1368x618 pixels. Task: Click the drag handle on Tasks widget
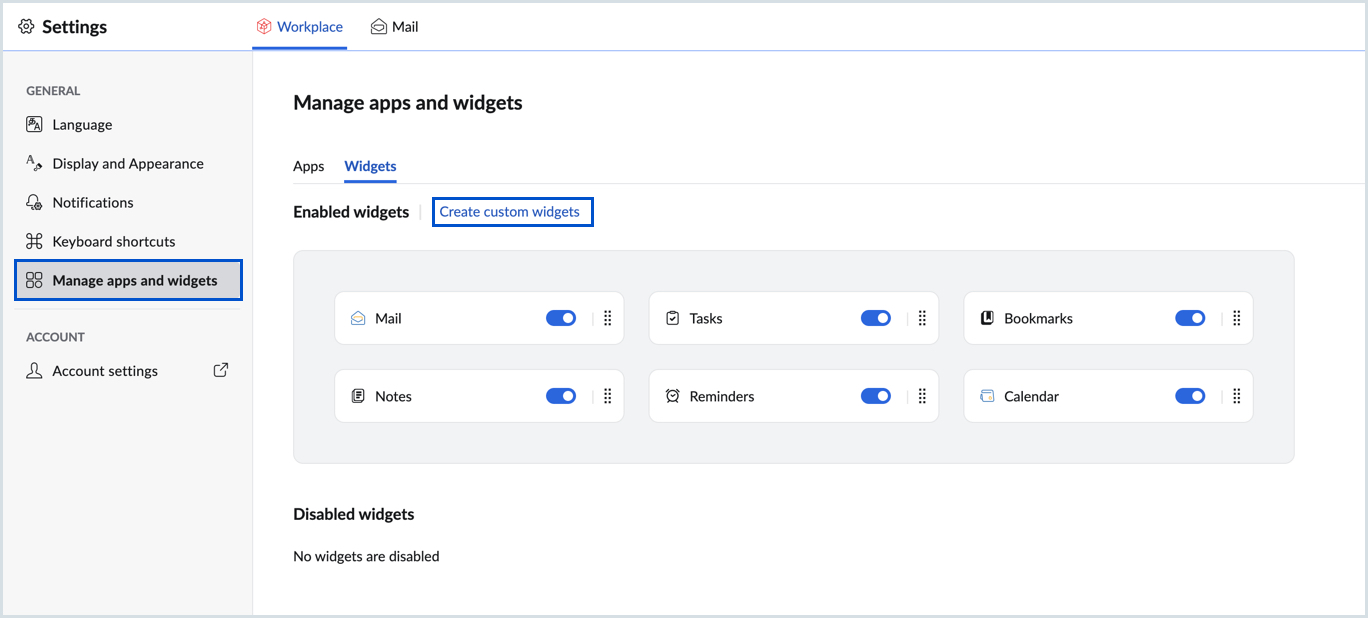(922, 318)
